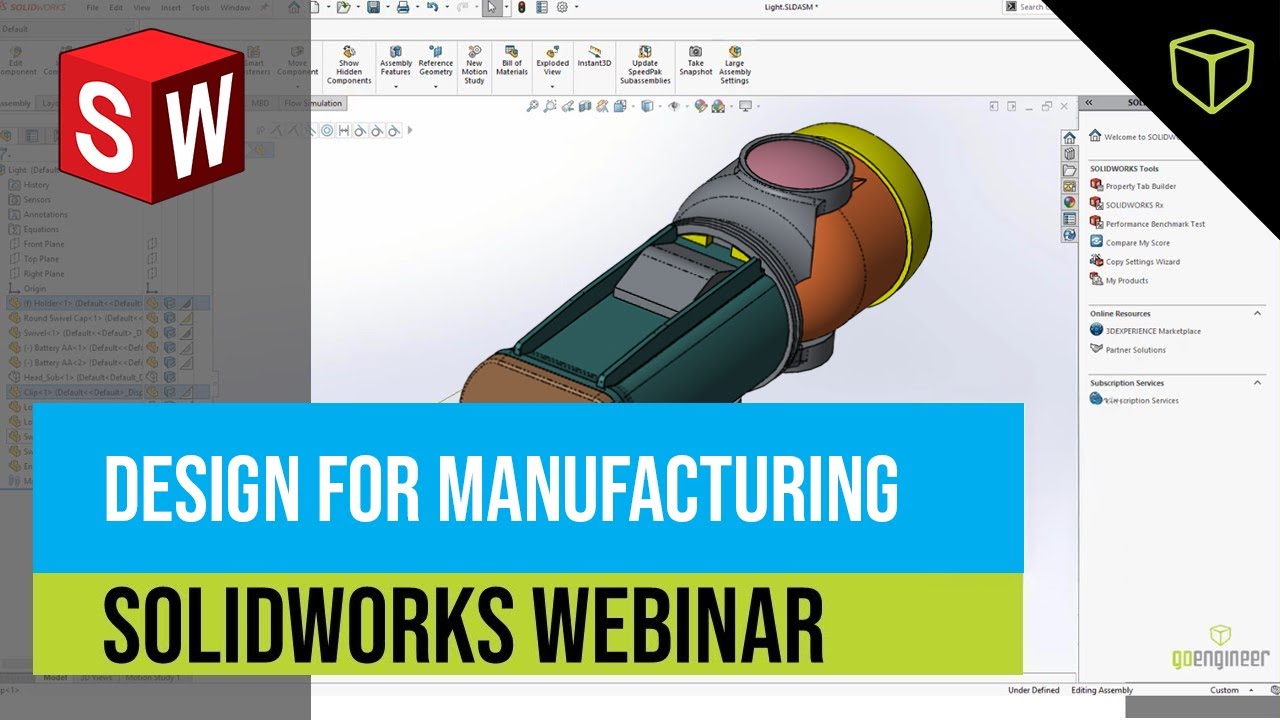Open My Products link
1280x720 pixels.
[x=1119, y=281]
